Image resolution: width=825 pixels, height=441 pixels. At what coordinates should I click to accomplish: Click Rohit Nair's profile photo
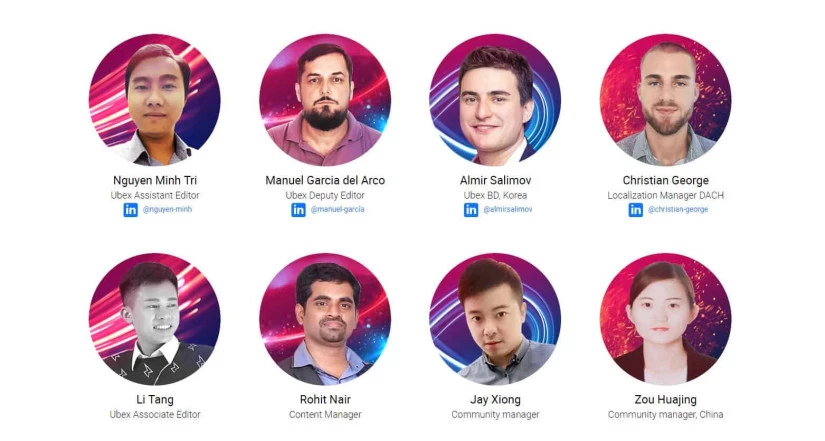tap(325, 319)
